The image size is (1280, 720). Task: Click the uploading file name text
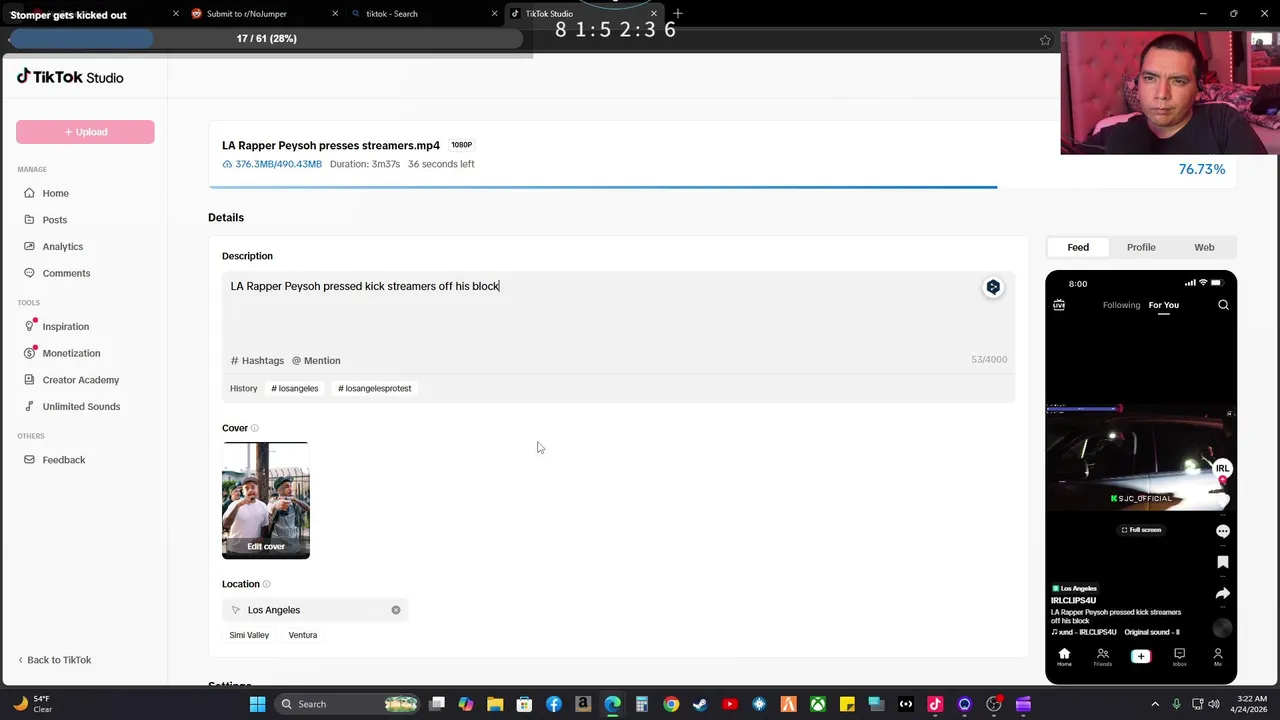(x=331, y=145)
